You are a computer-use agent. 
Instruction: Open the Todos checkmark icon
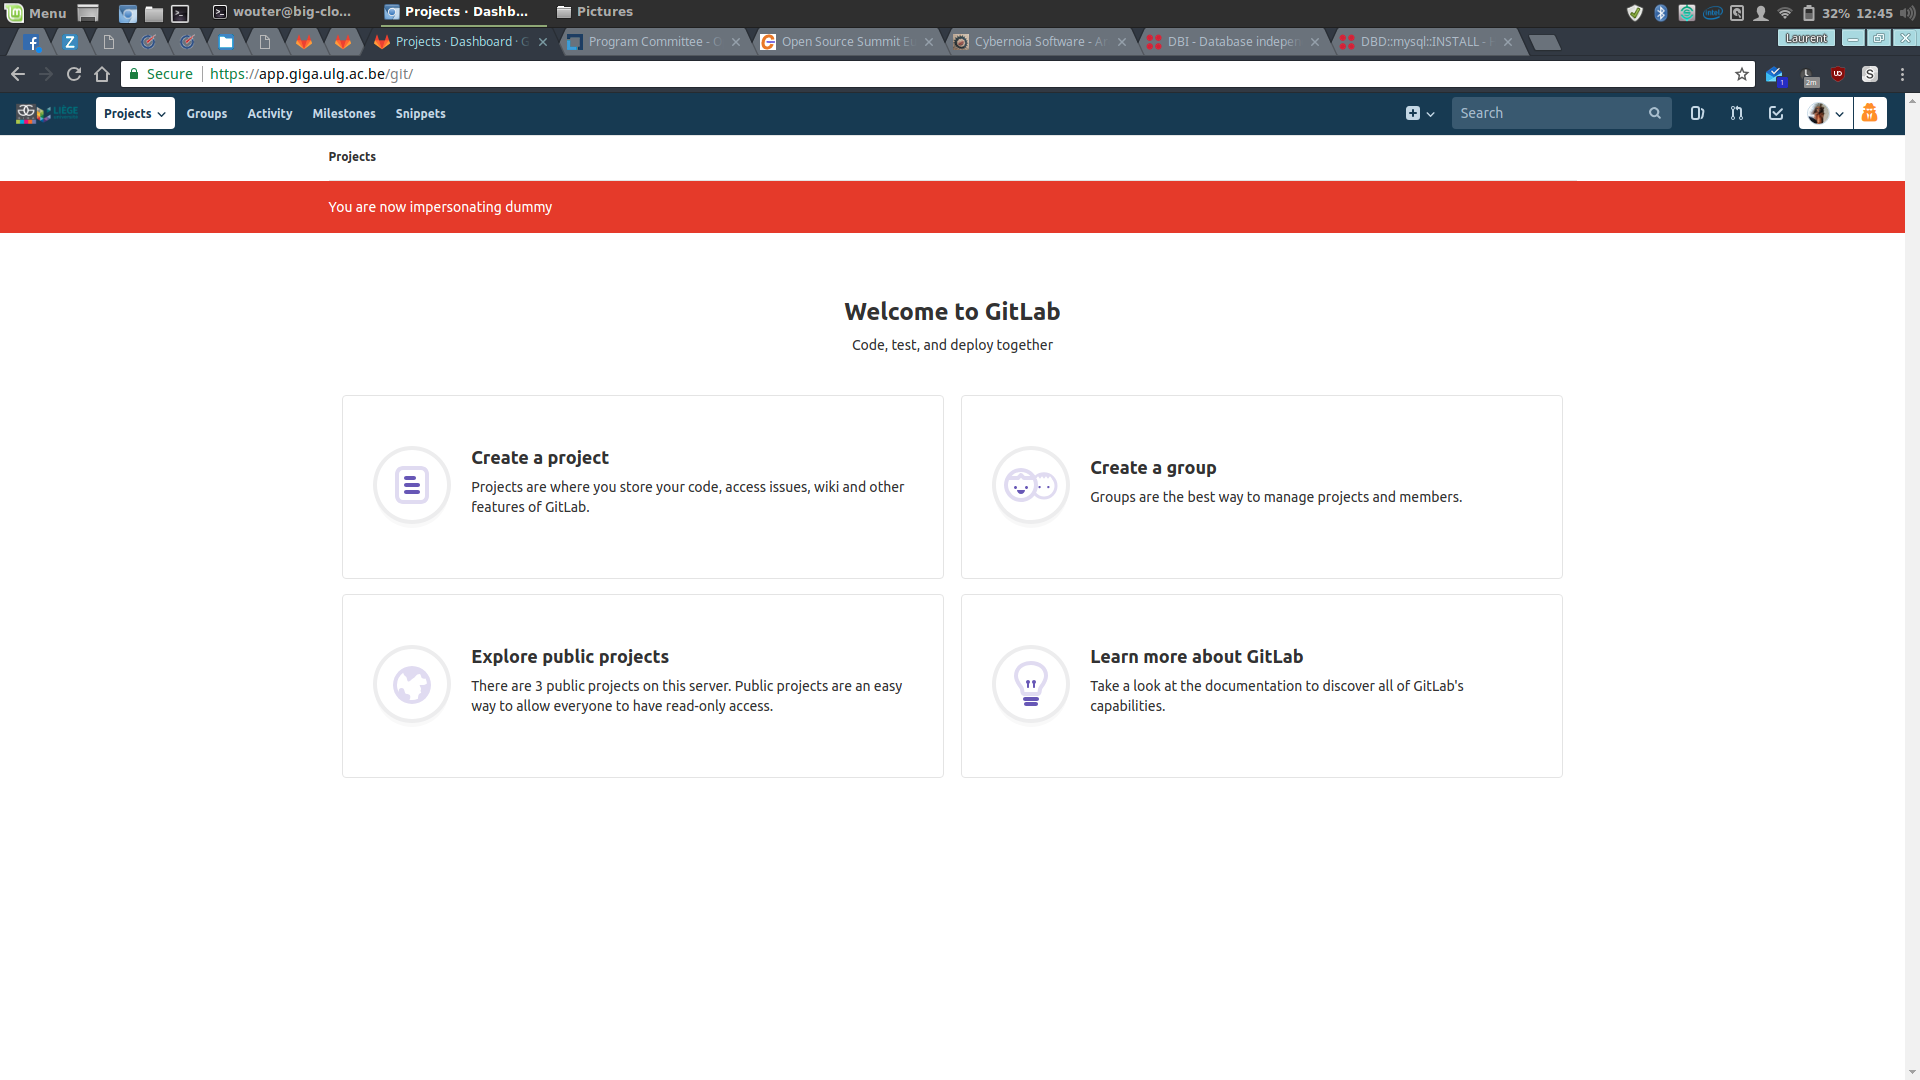(1776, 113)
